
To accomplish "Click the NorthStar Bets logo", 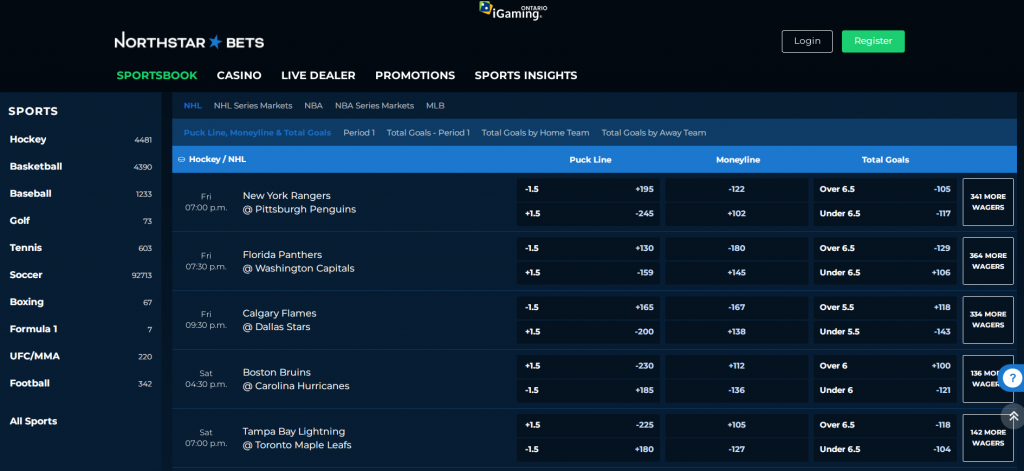I will click(x=189, y=42).
